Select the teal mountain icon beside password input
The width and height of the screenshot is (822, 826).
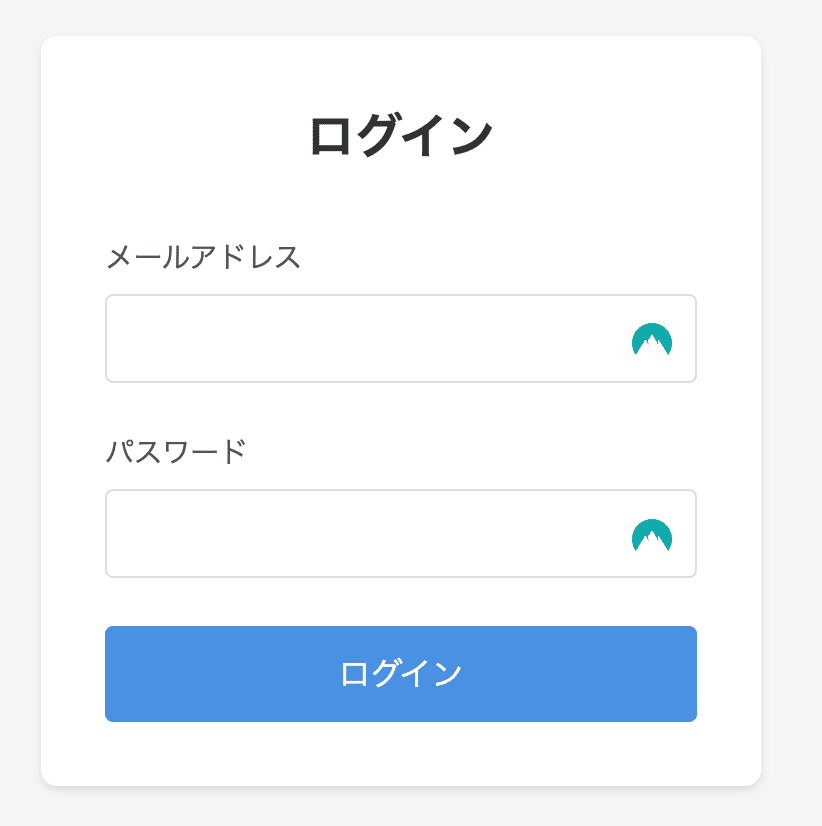tap(652, 535)
